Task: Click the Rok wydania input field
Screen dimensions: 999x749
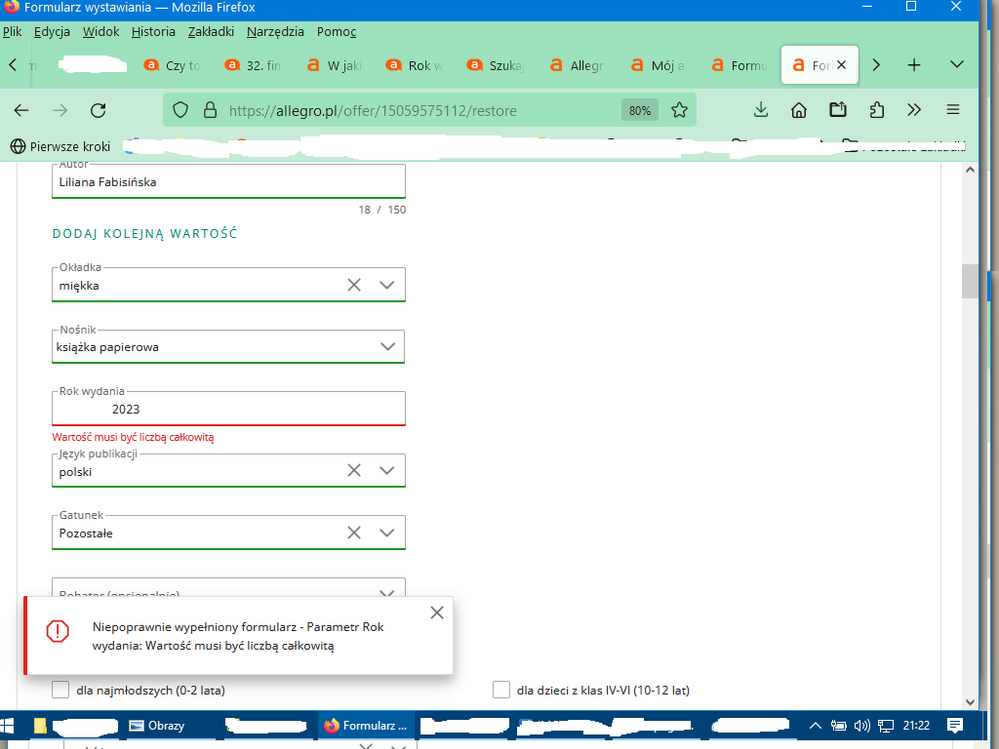Action: click(228, 409)
